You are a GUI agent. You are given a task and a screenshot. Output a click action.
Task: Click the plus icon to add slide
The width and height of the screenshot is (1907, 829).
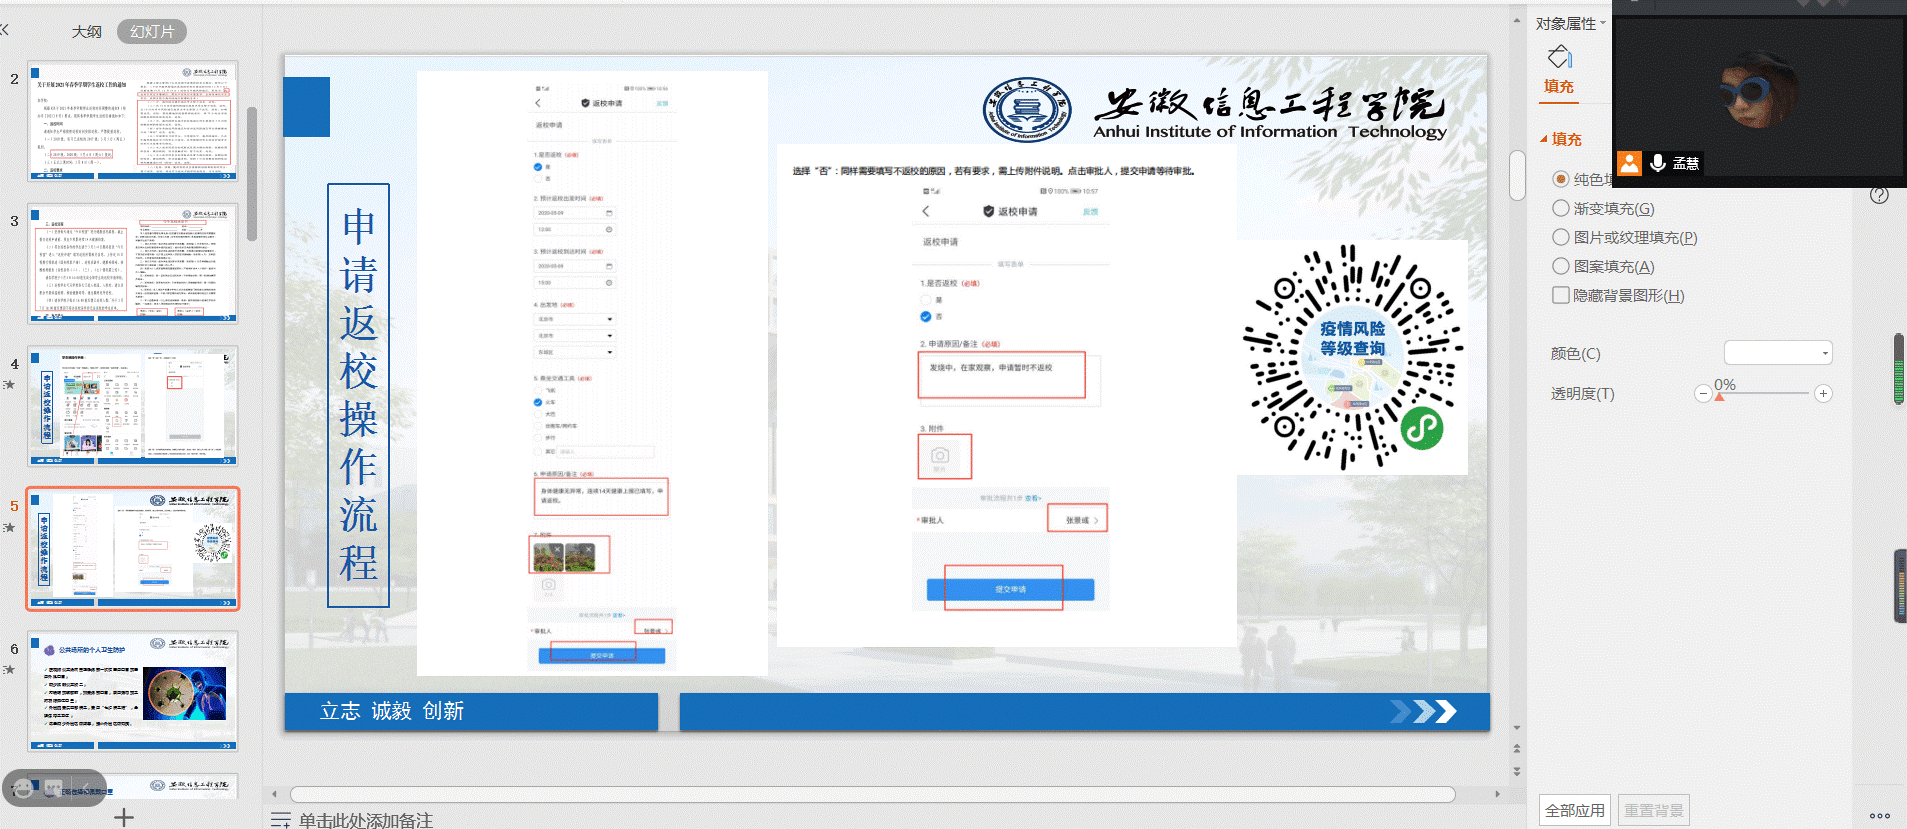coord(124,817)
